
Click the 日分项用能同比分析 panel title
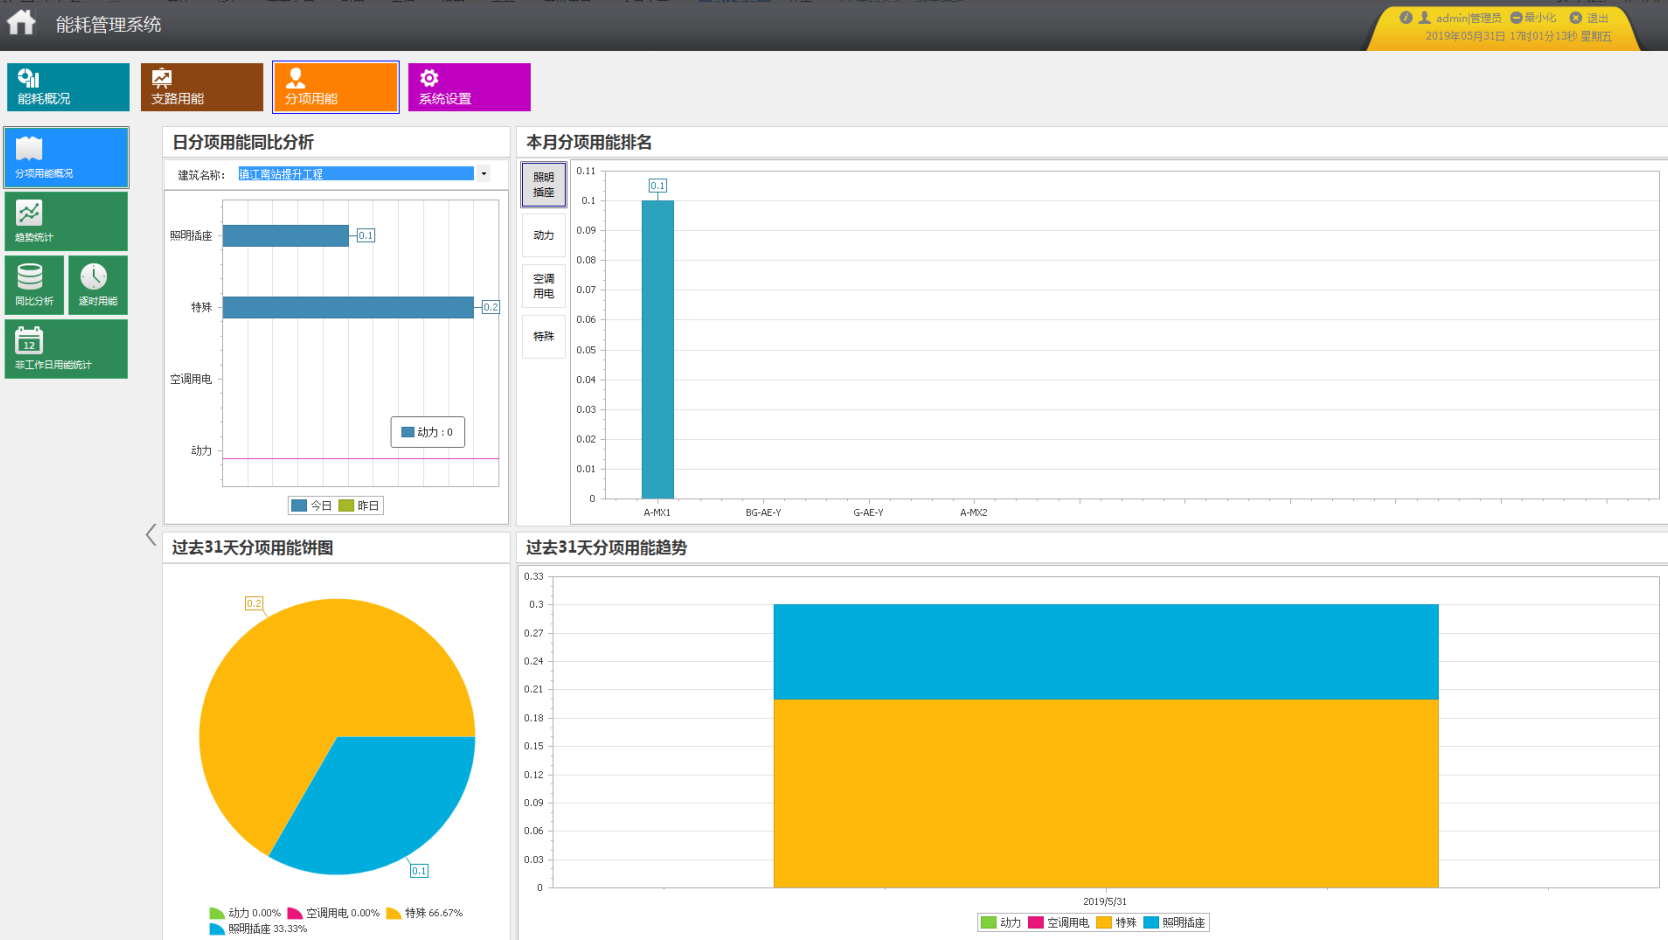pyautogui.click(x=243, y=142)
